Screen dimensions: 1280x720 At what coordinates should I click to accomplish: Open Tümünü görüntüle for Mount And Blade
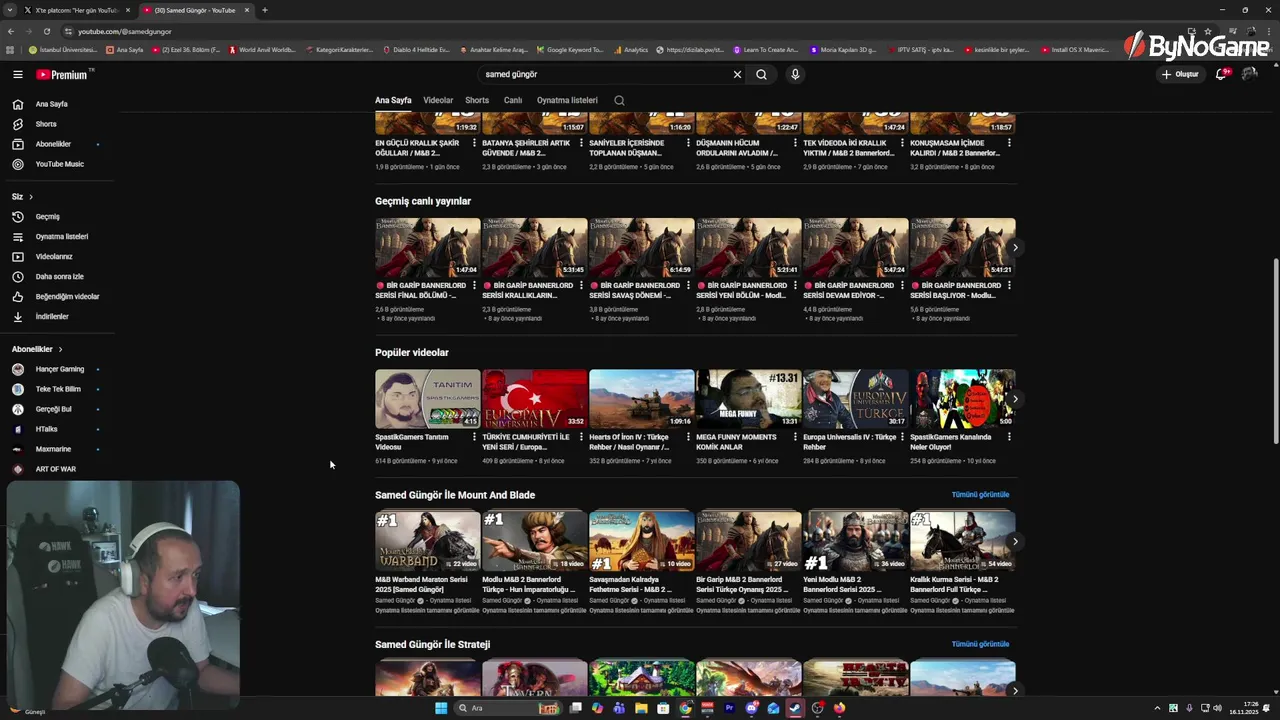[x=980, y=494]
